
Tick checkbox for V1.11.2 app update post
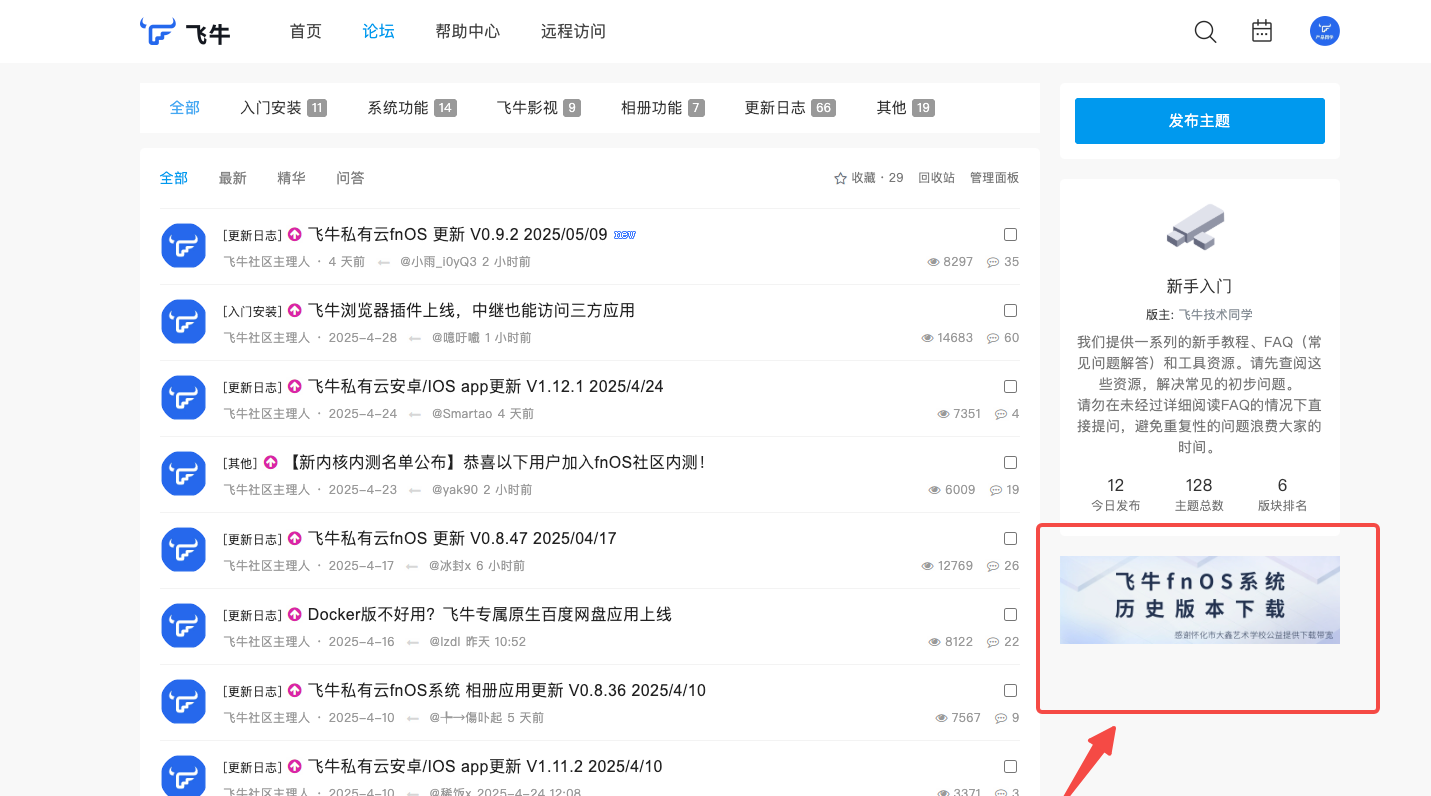(x=1010, y=767)
